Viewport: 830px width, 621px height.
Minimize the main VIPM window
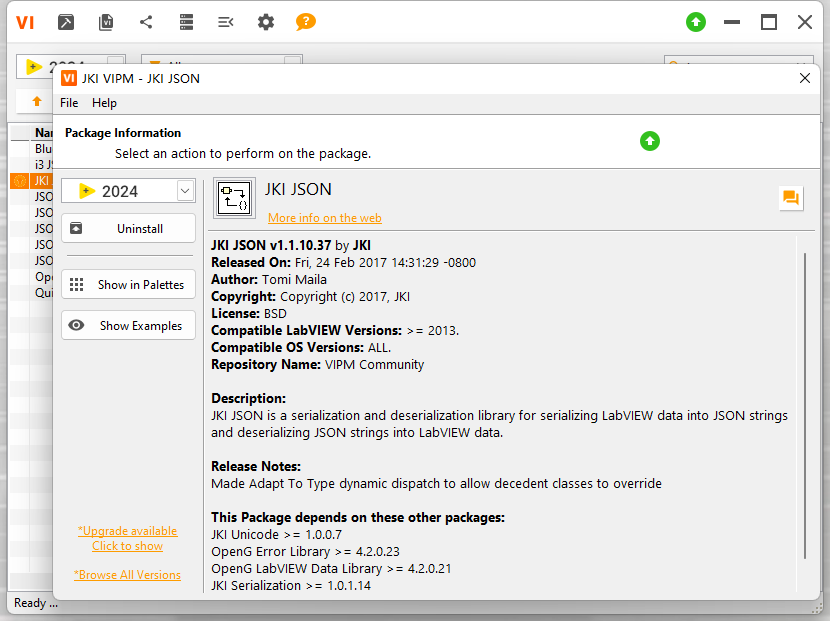pyautogui.click(x=732, y=22)
